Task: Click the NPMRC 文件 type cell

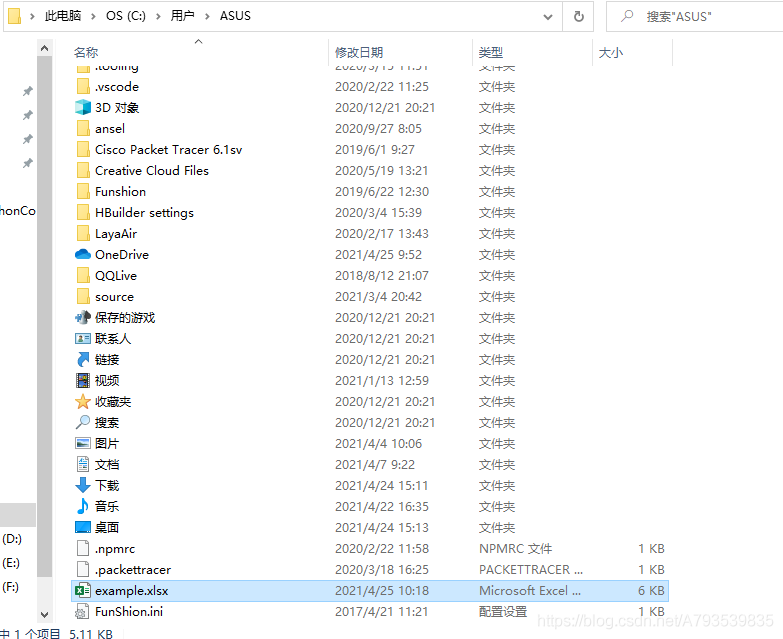Action: click(x=515, y=549)
